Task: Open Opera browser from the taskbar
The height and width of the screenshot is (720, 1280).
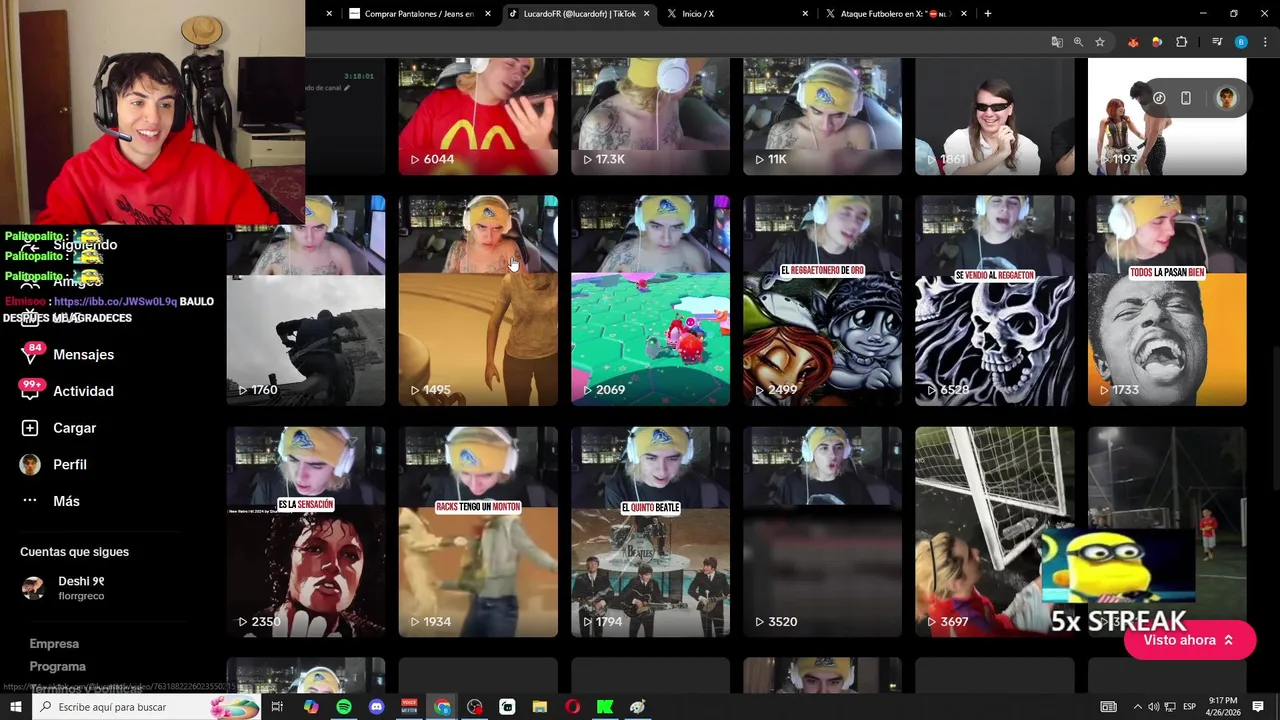Action: coord(572,707)
